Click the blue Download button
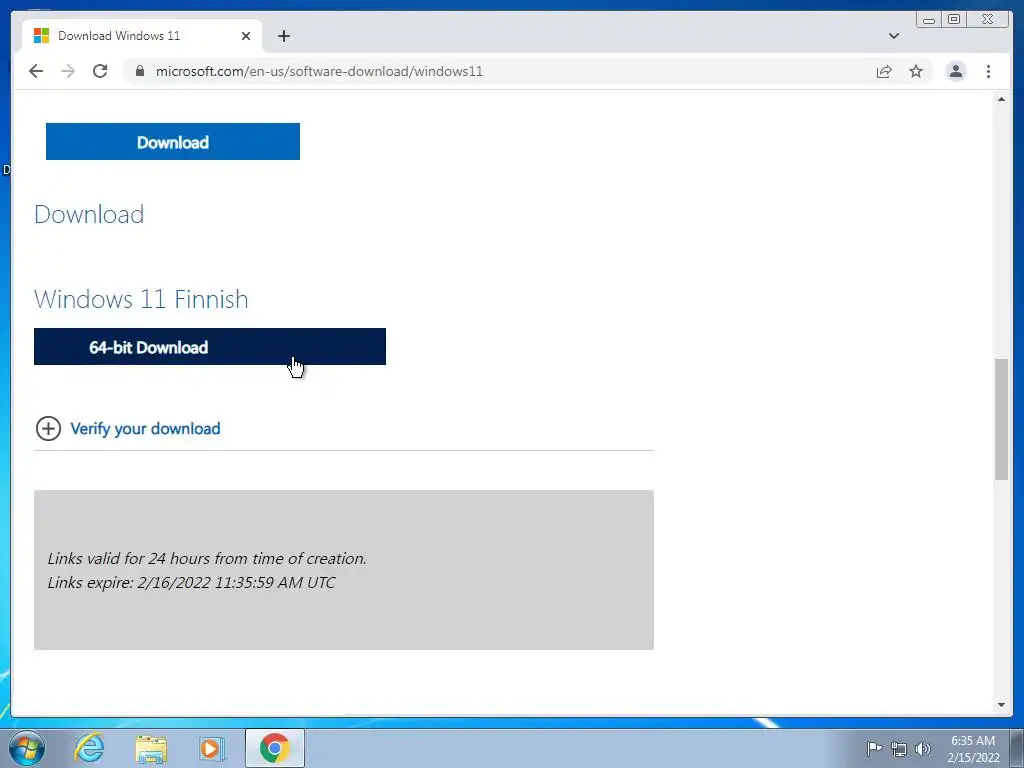This screenshot has width=1024, height=768. tap(172, 142)
